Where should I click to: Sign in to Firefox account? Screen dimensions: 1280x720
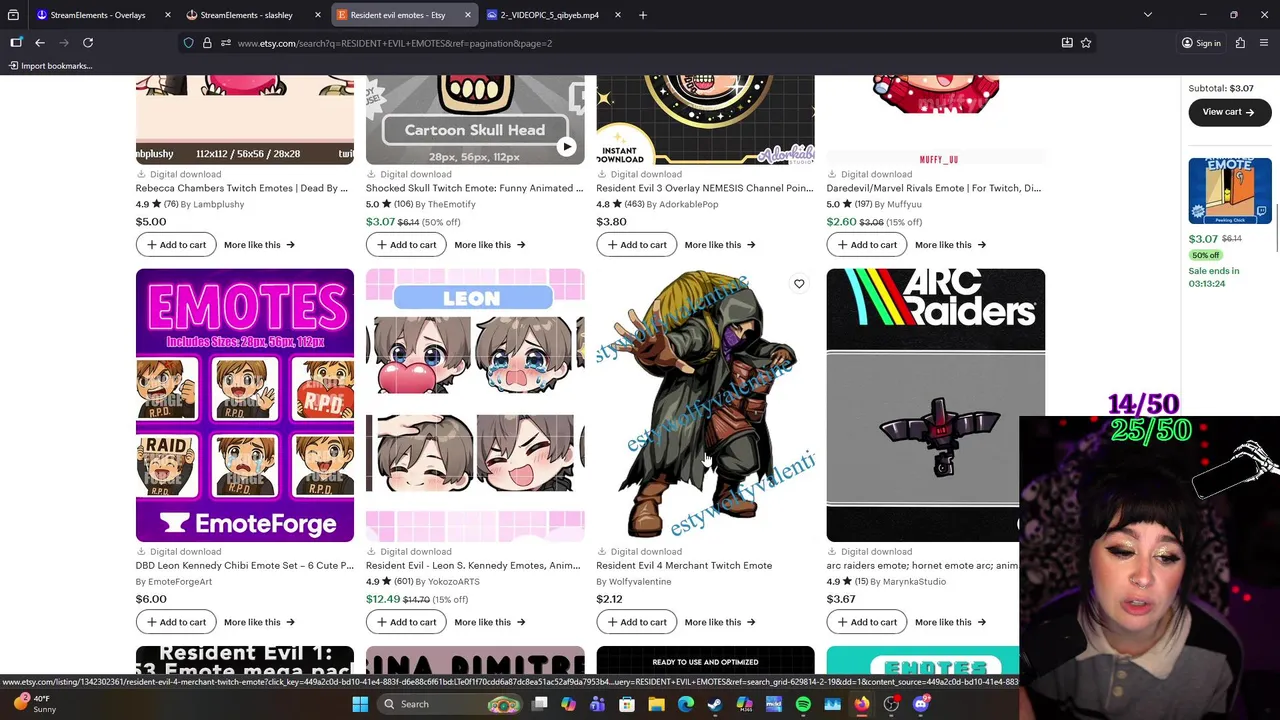[x=1200, y=43]
